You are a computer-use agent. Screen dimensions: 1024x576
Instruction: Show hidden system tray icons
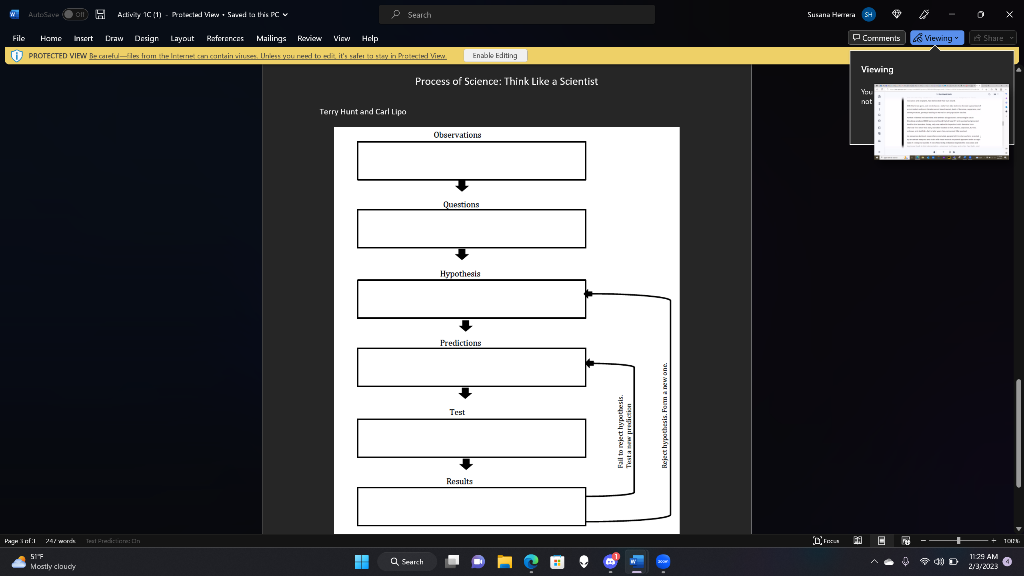874,562
